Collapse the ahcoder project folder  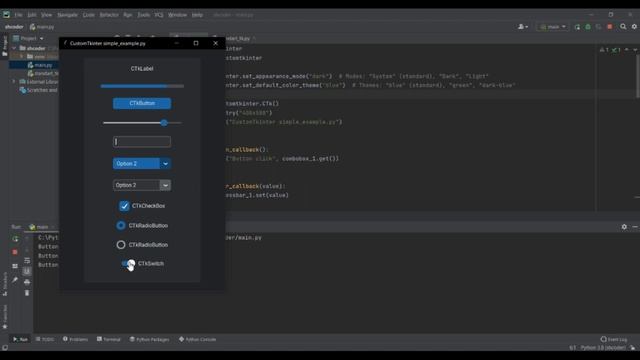tap(14, 48)
